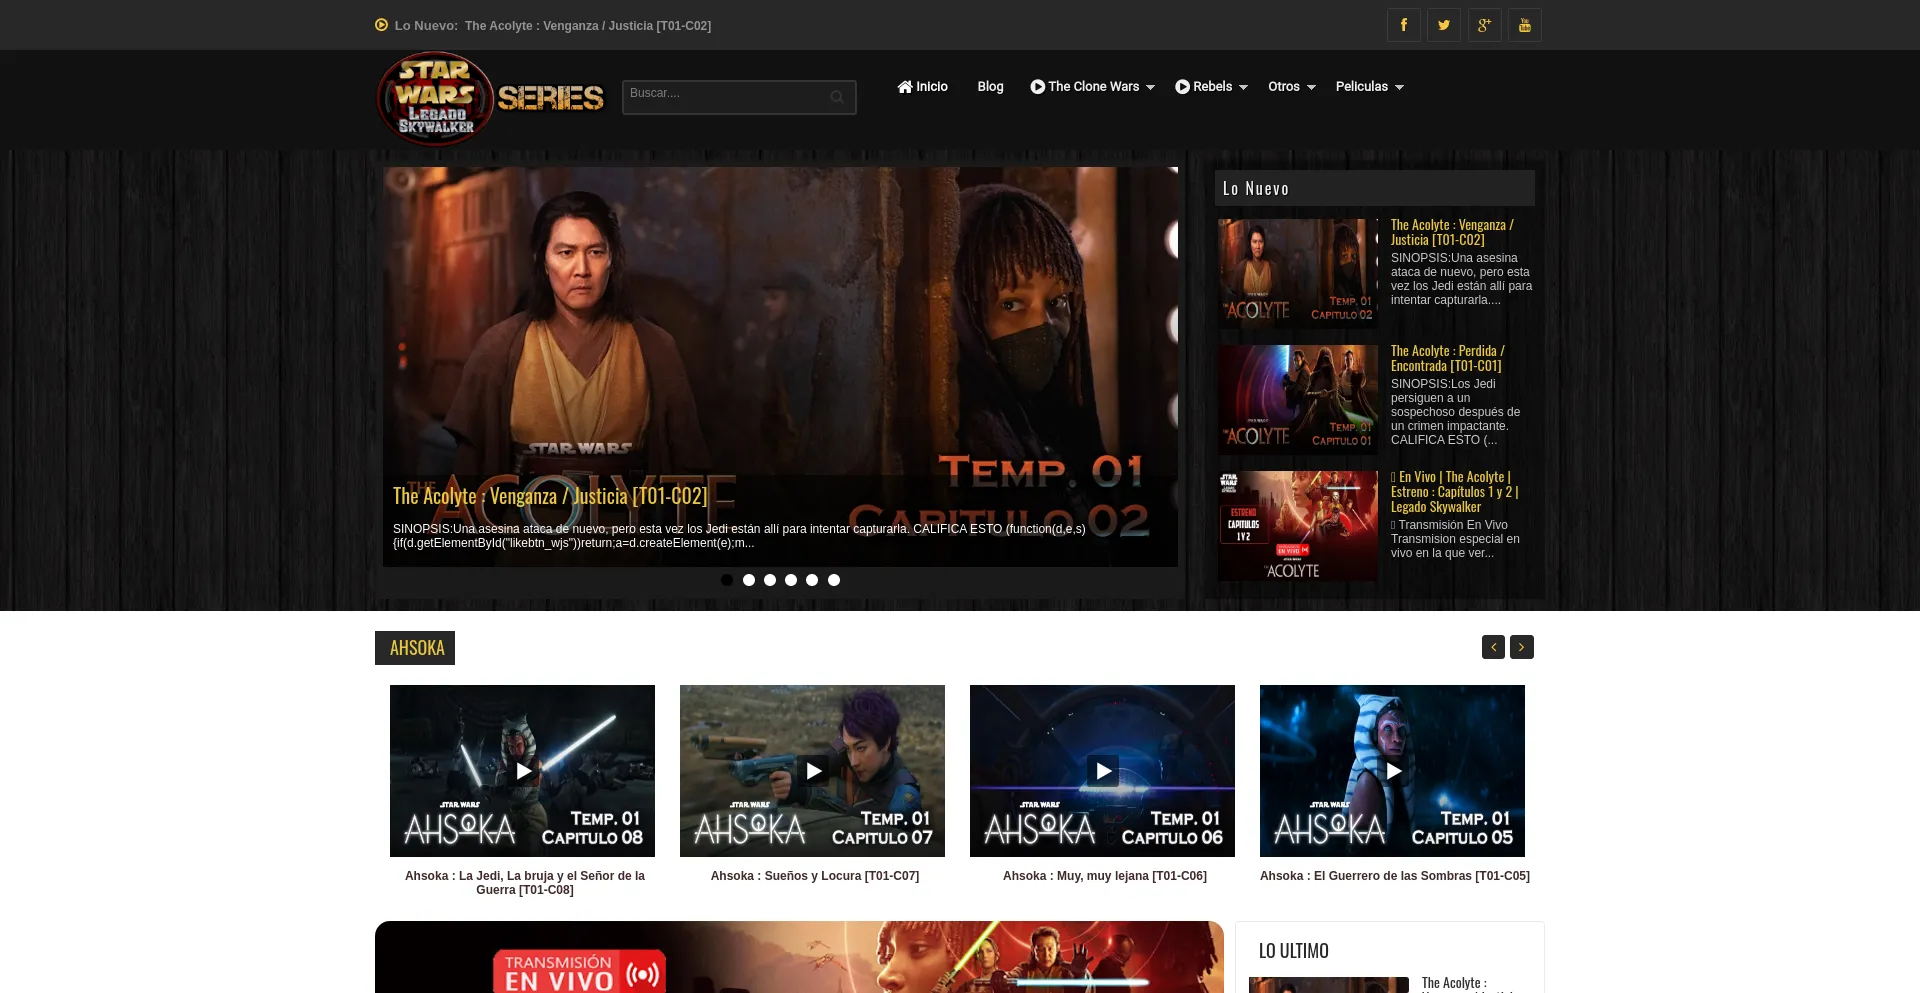Expand the Rebels dropdown arrow

pyautogui.click(x=1243, y=88)
